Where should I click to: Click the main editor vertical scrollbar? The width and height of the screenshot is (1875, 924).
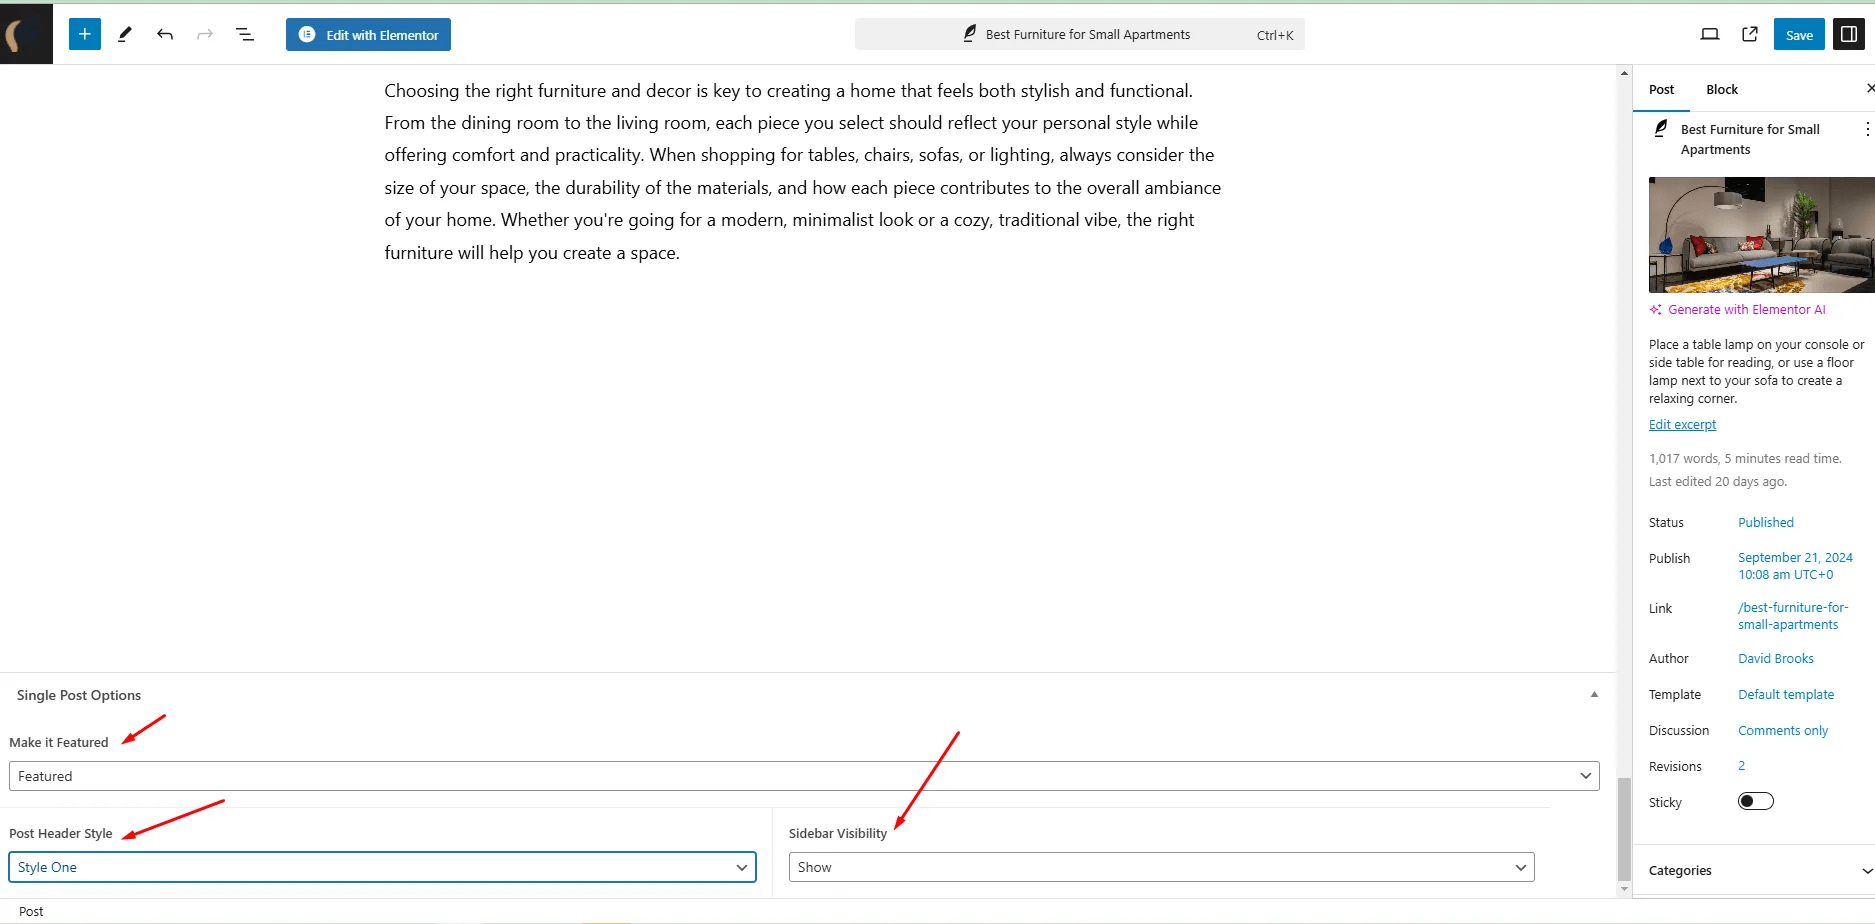pos(1624,828)
